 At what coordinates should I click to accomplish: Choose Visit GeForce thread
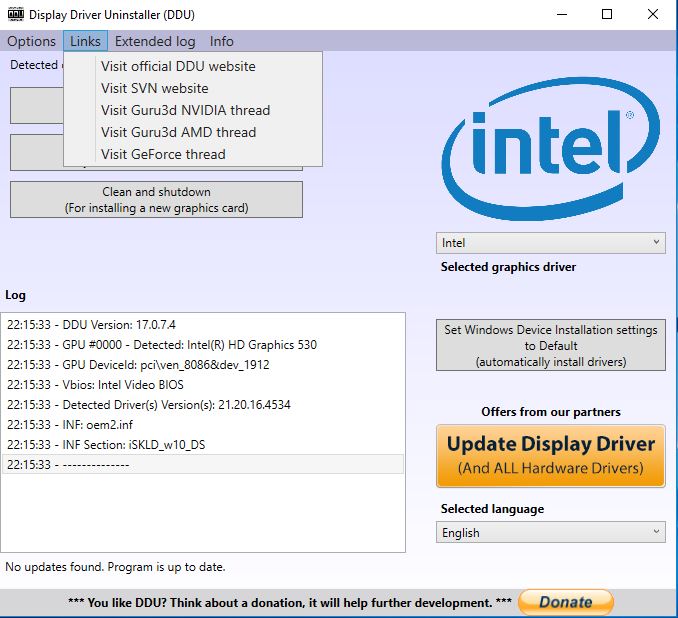[x=193, y=154]
